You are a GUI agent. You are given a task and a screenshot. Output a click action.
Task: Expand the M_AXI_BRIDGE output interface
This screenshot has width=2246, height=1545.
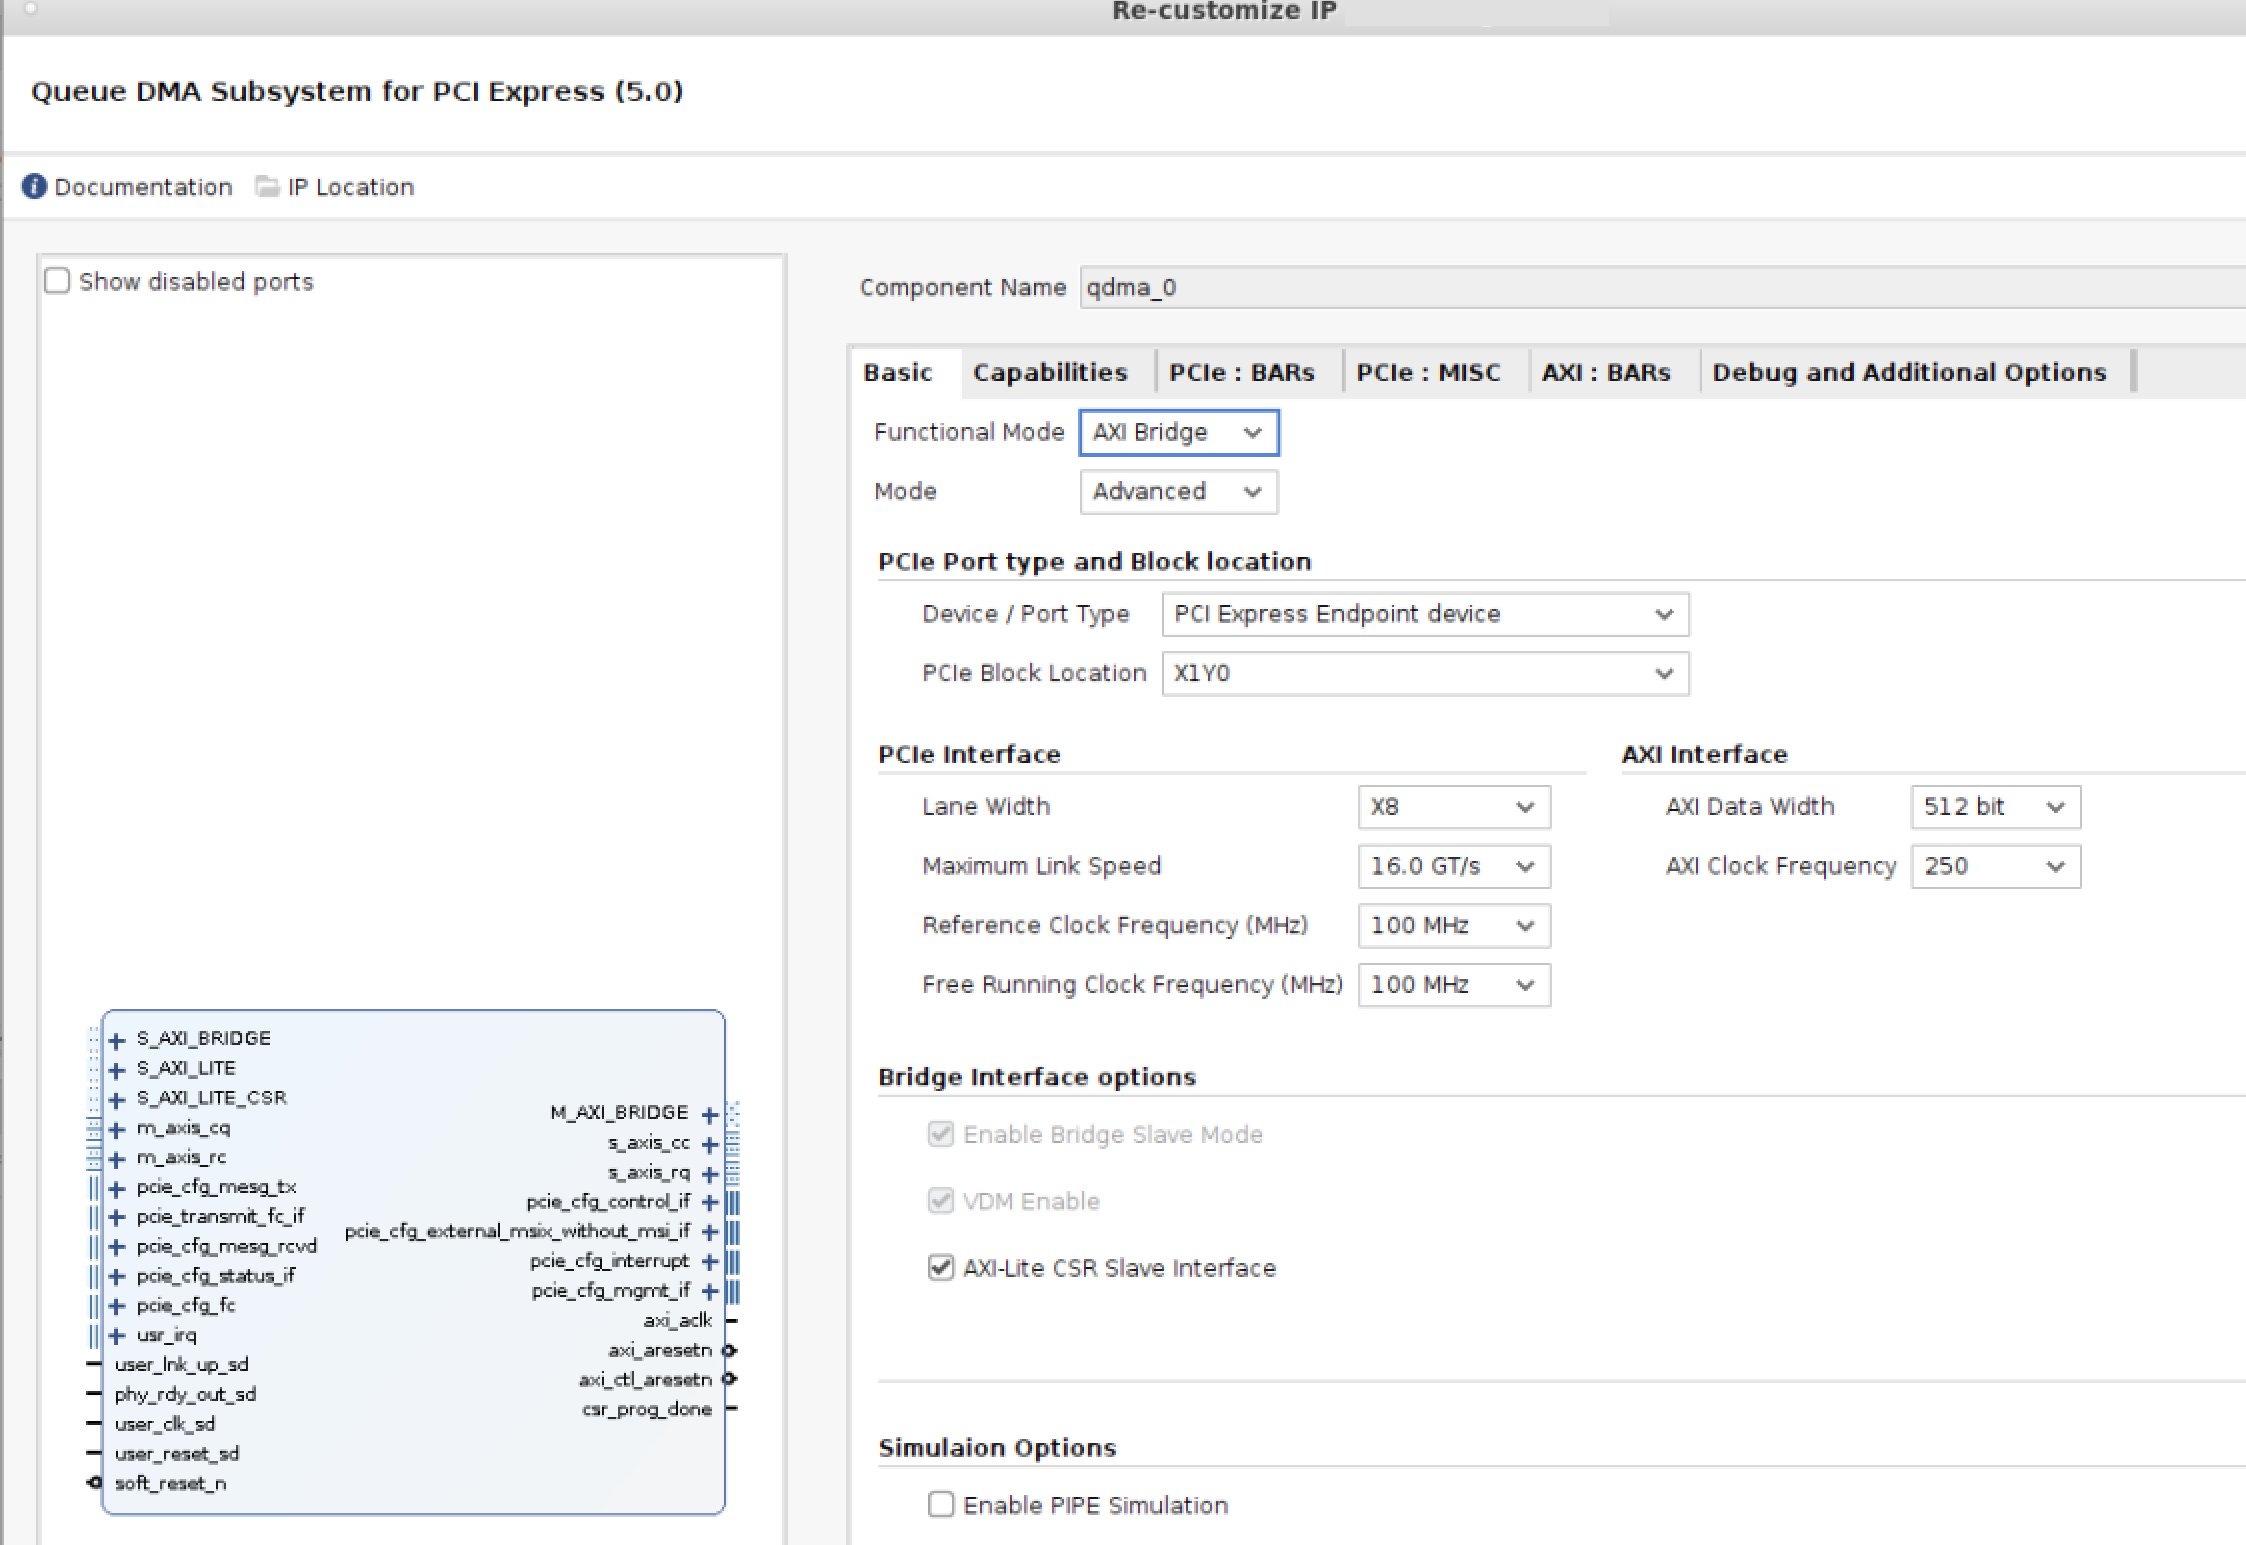pyautogui.click(x=709, y=1112)
